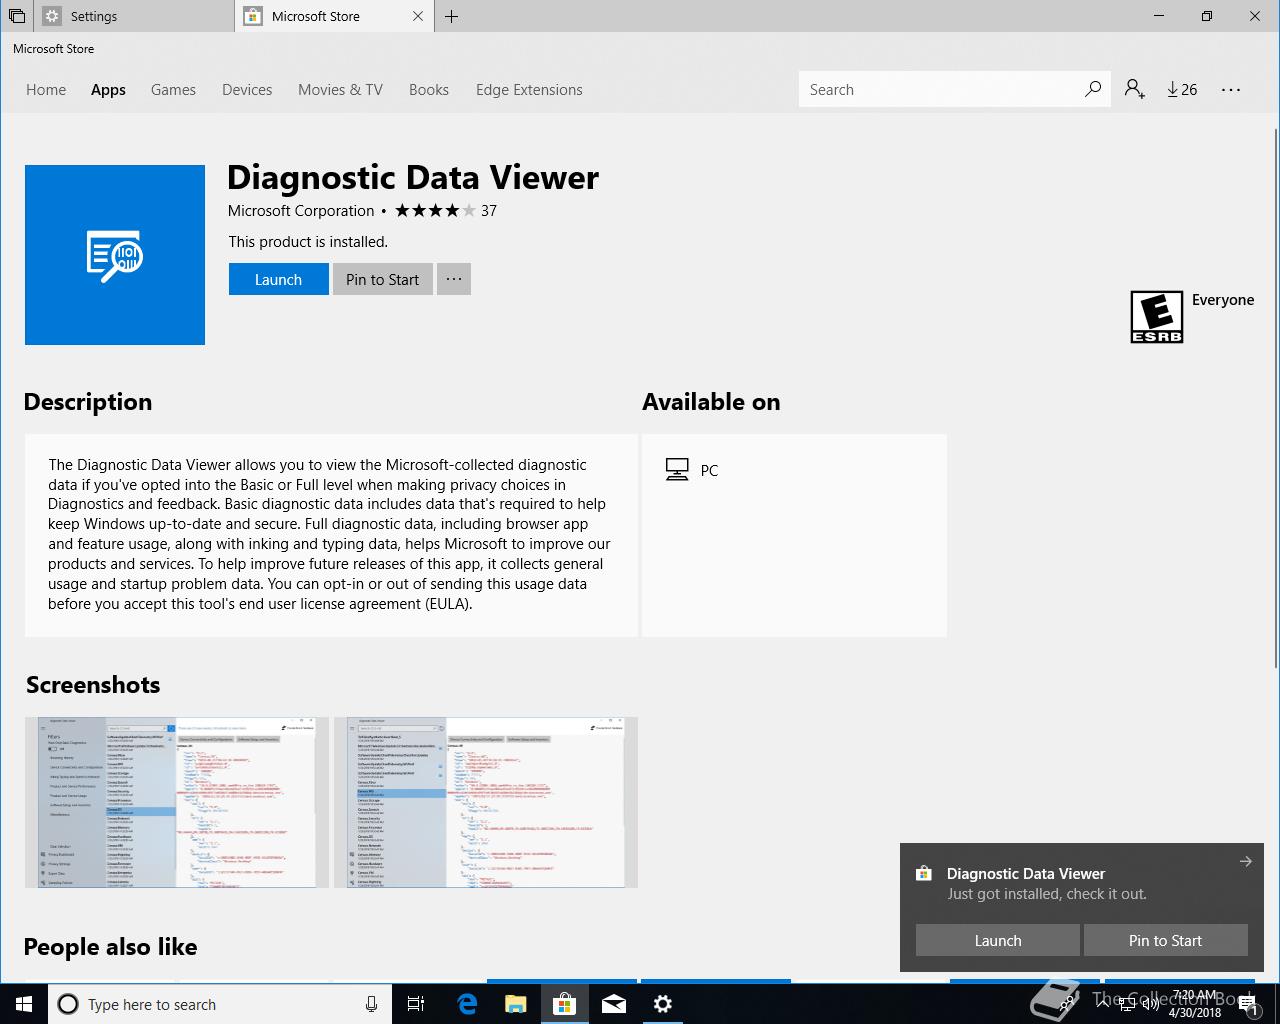Add a new tab with plus

(452, 16)
